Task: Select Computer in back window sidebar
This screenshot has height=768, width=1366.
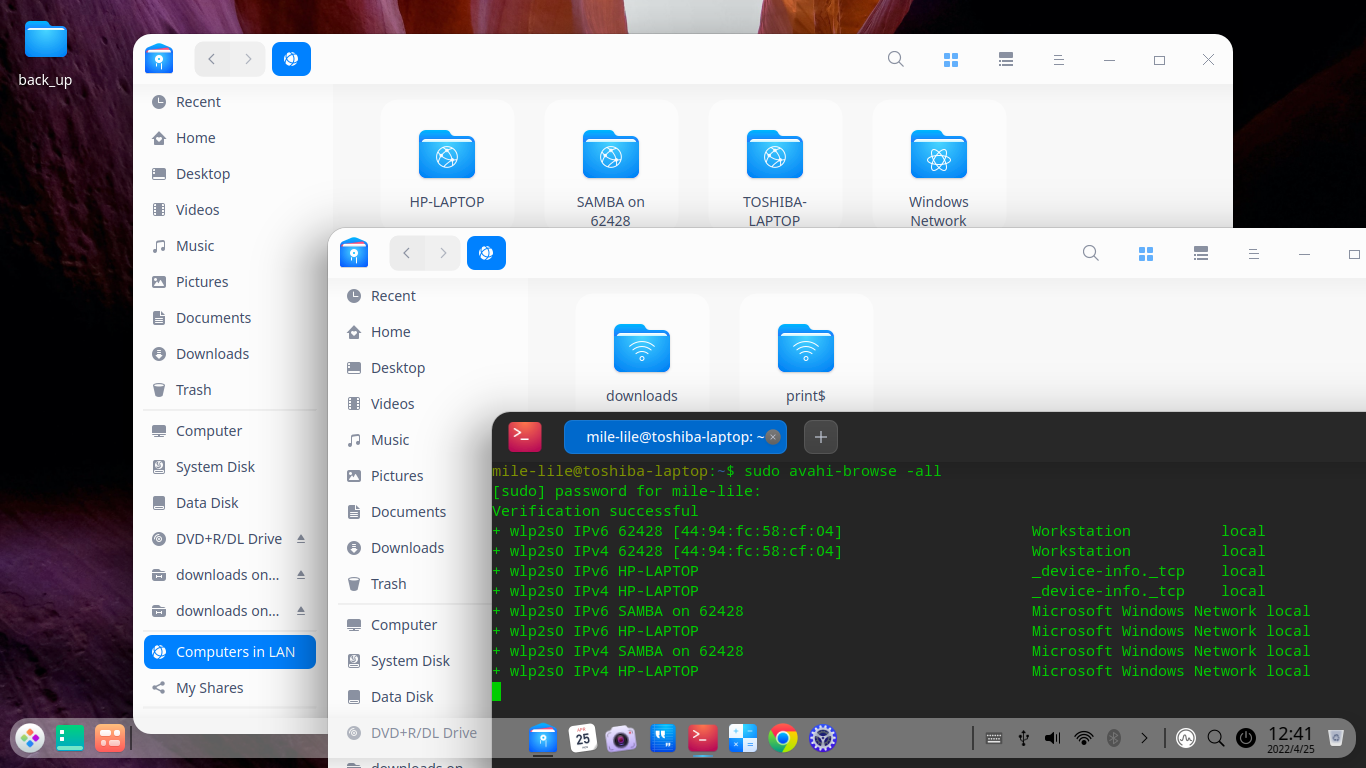Action: click(230, 431)
